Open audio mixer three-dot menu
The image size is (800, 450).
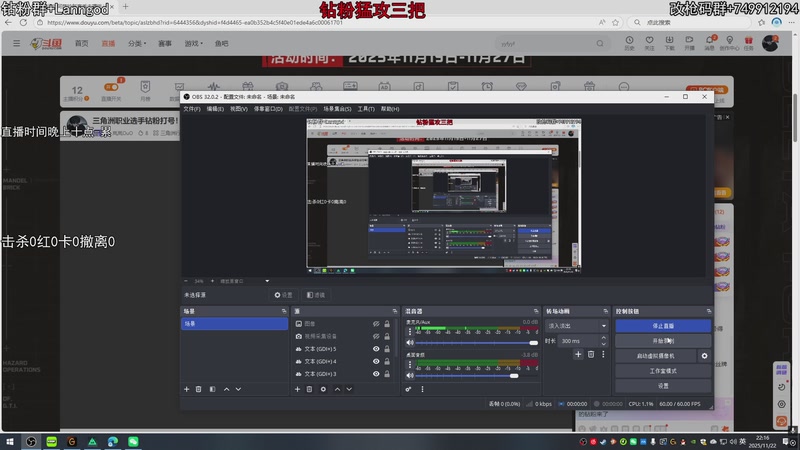tap(422, 389)
